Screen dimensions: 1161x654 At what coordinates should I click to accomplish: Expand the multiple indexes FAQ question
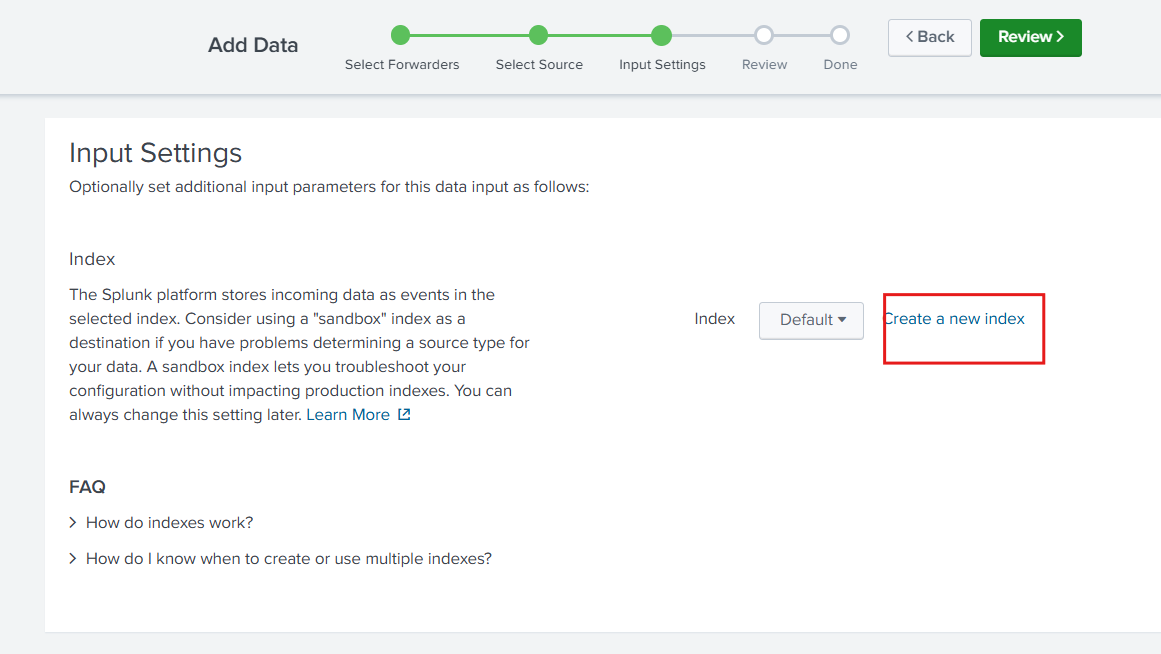(x=288, y=559)
